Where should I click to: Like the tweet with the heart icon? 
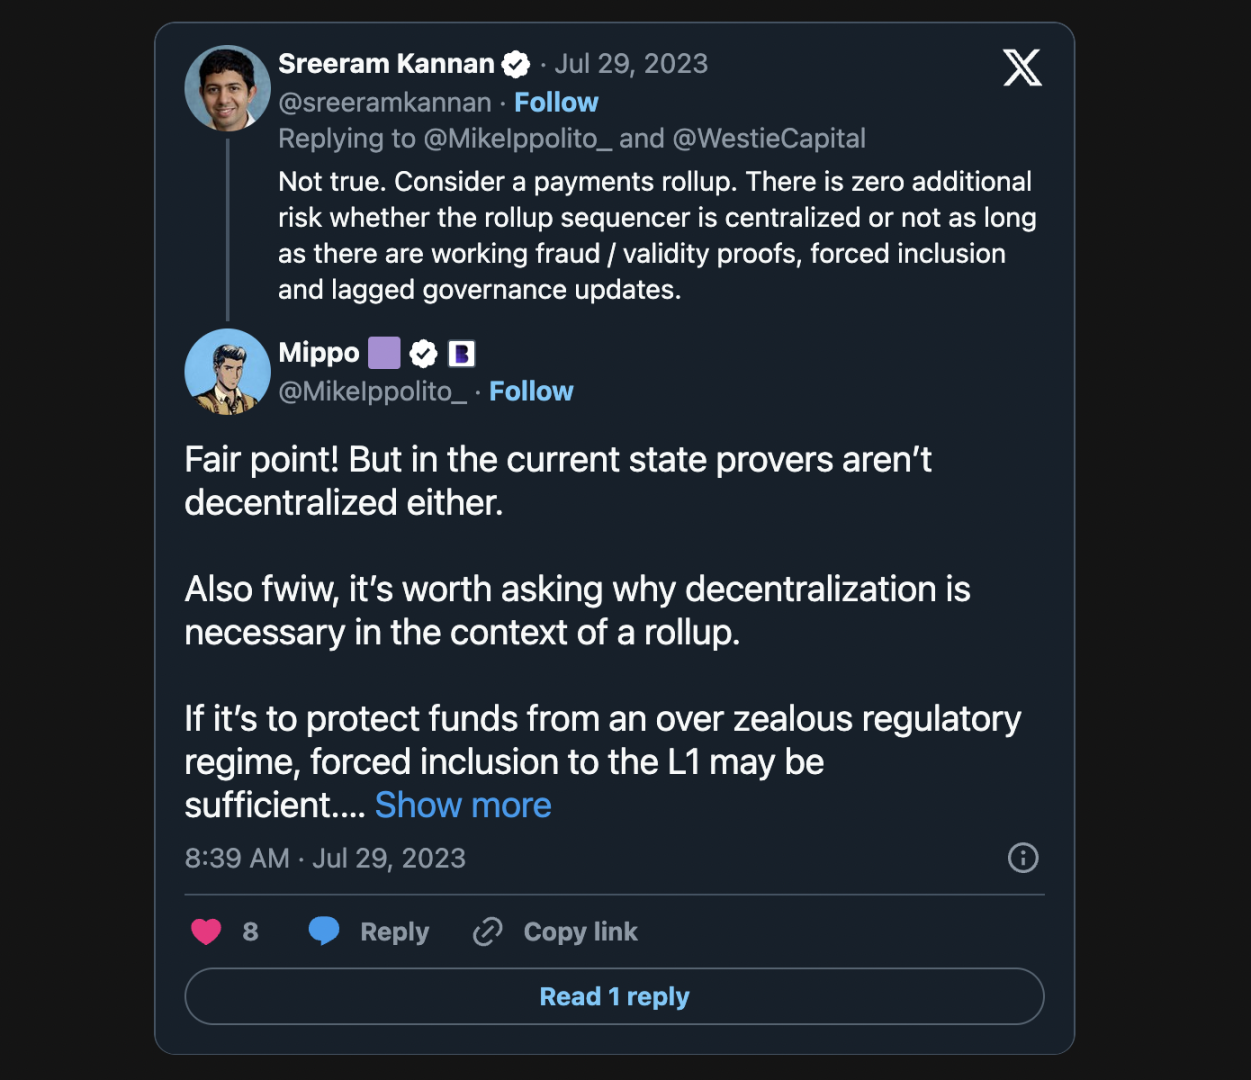[x=206, y=932]
